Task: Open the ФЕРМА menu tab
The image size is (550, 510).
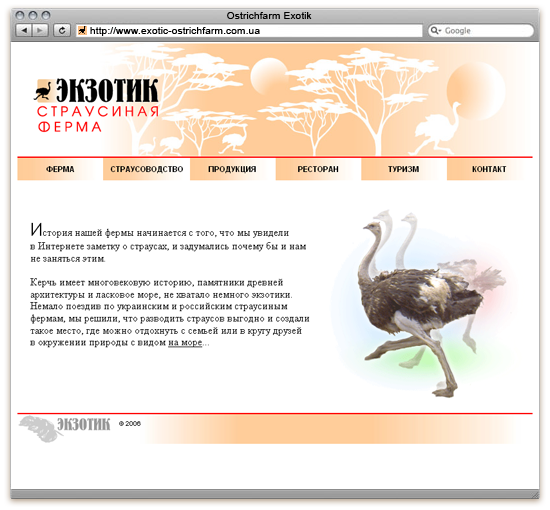Action: click(60, 169)
